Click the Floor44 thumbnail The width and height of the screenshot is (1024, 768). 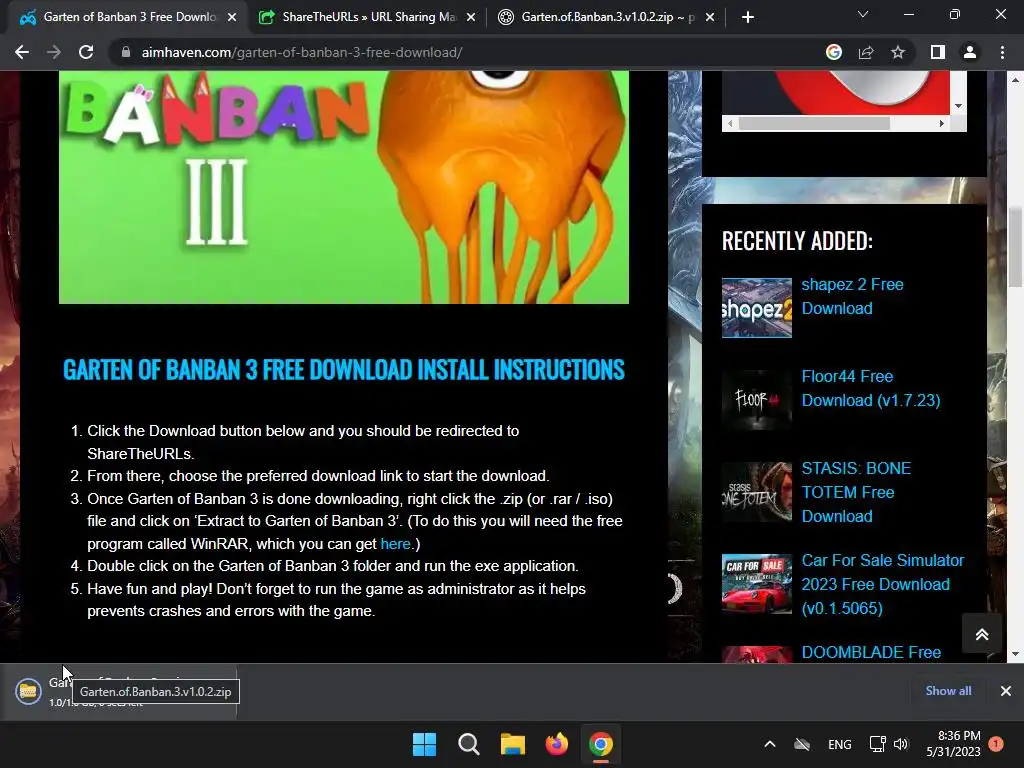(756, 400)
